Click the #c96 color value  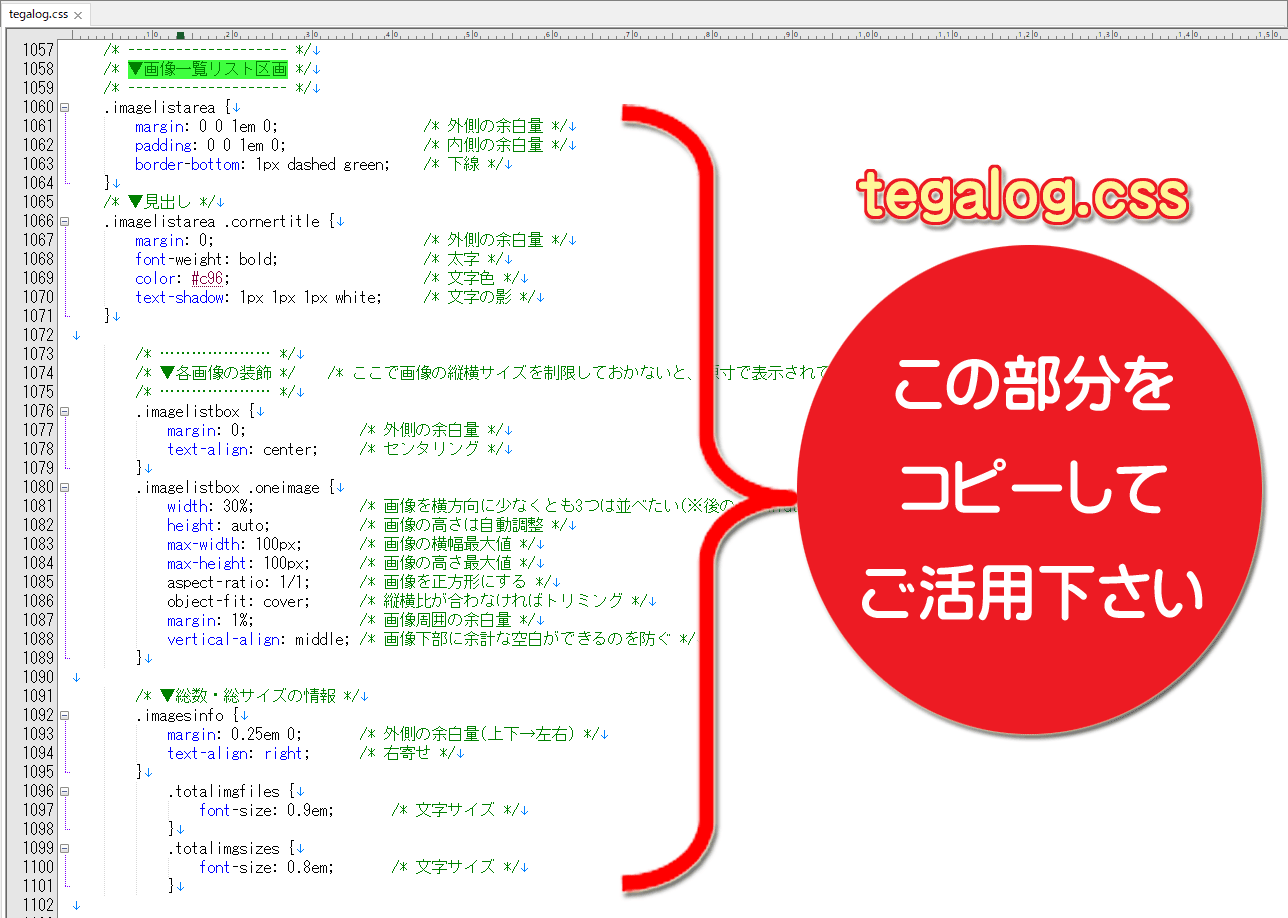(207, 278)
